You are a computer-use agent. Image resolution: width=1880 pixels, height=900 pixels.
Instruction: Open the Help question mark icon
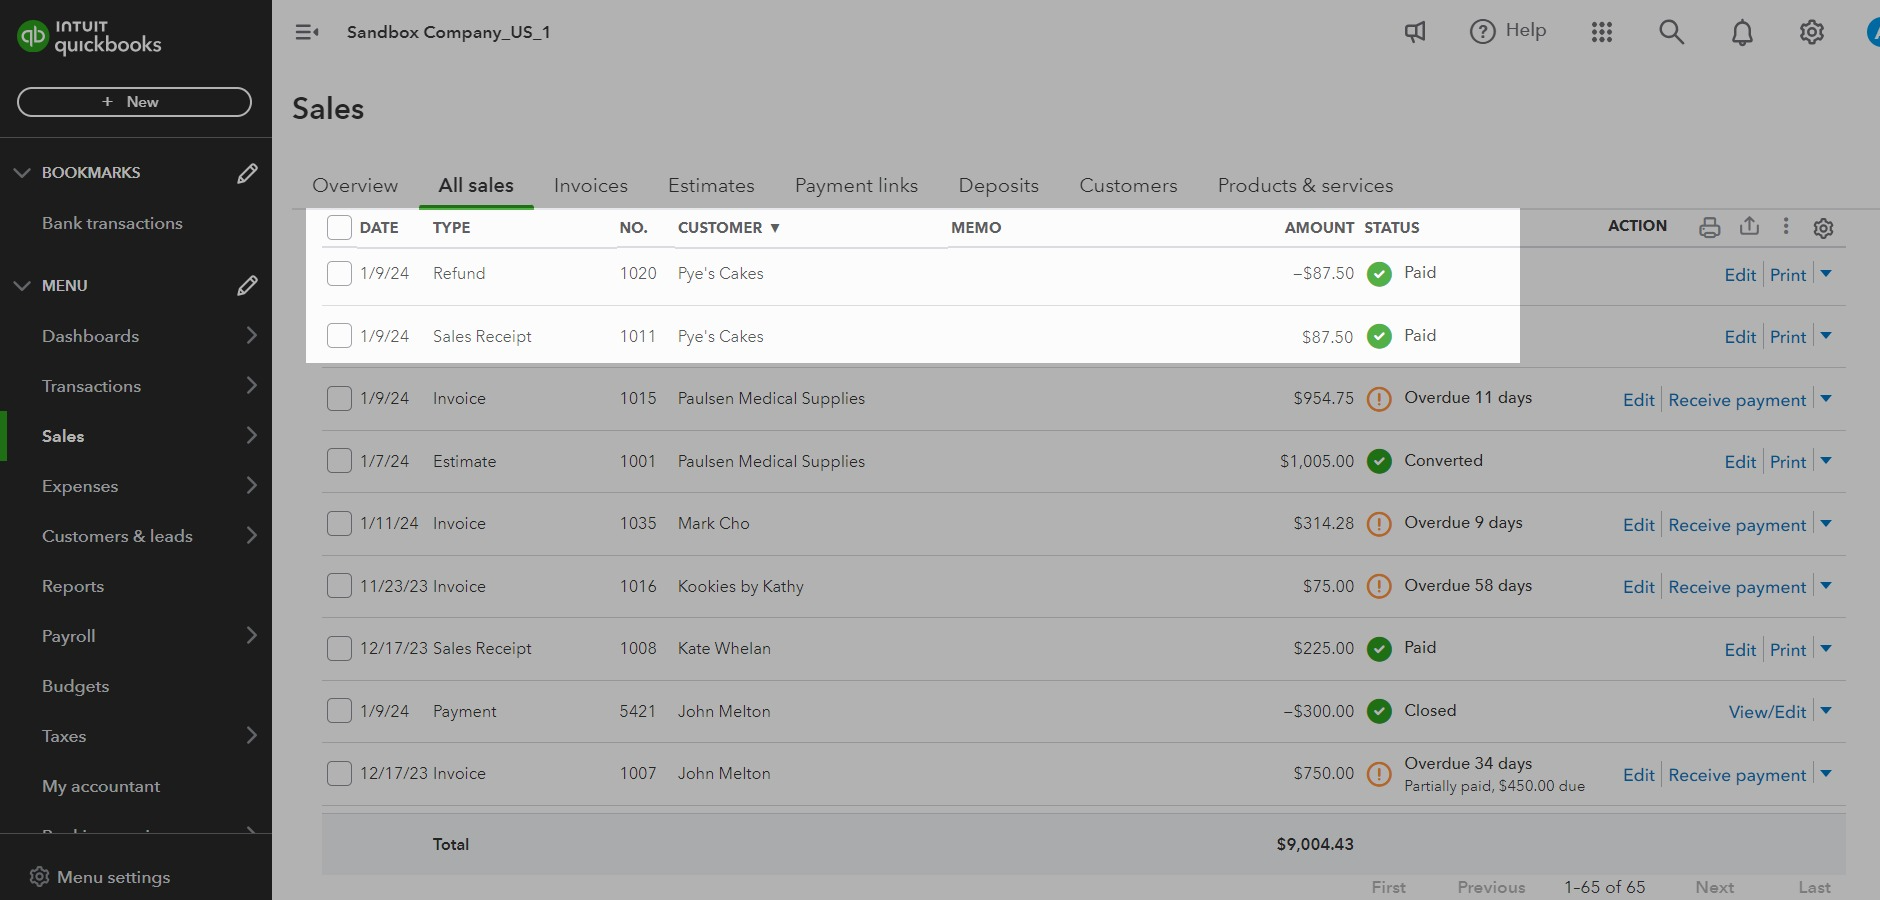(x=1481, y=32)
